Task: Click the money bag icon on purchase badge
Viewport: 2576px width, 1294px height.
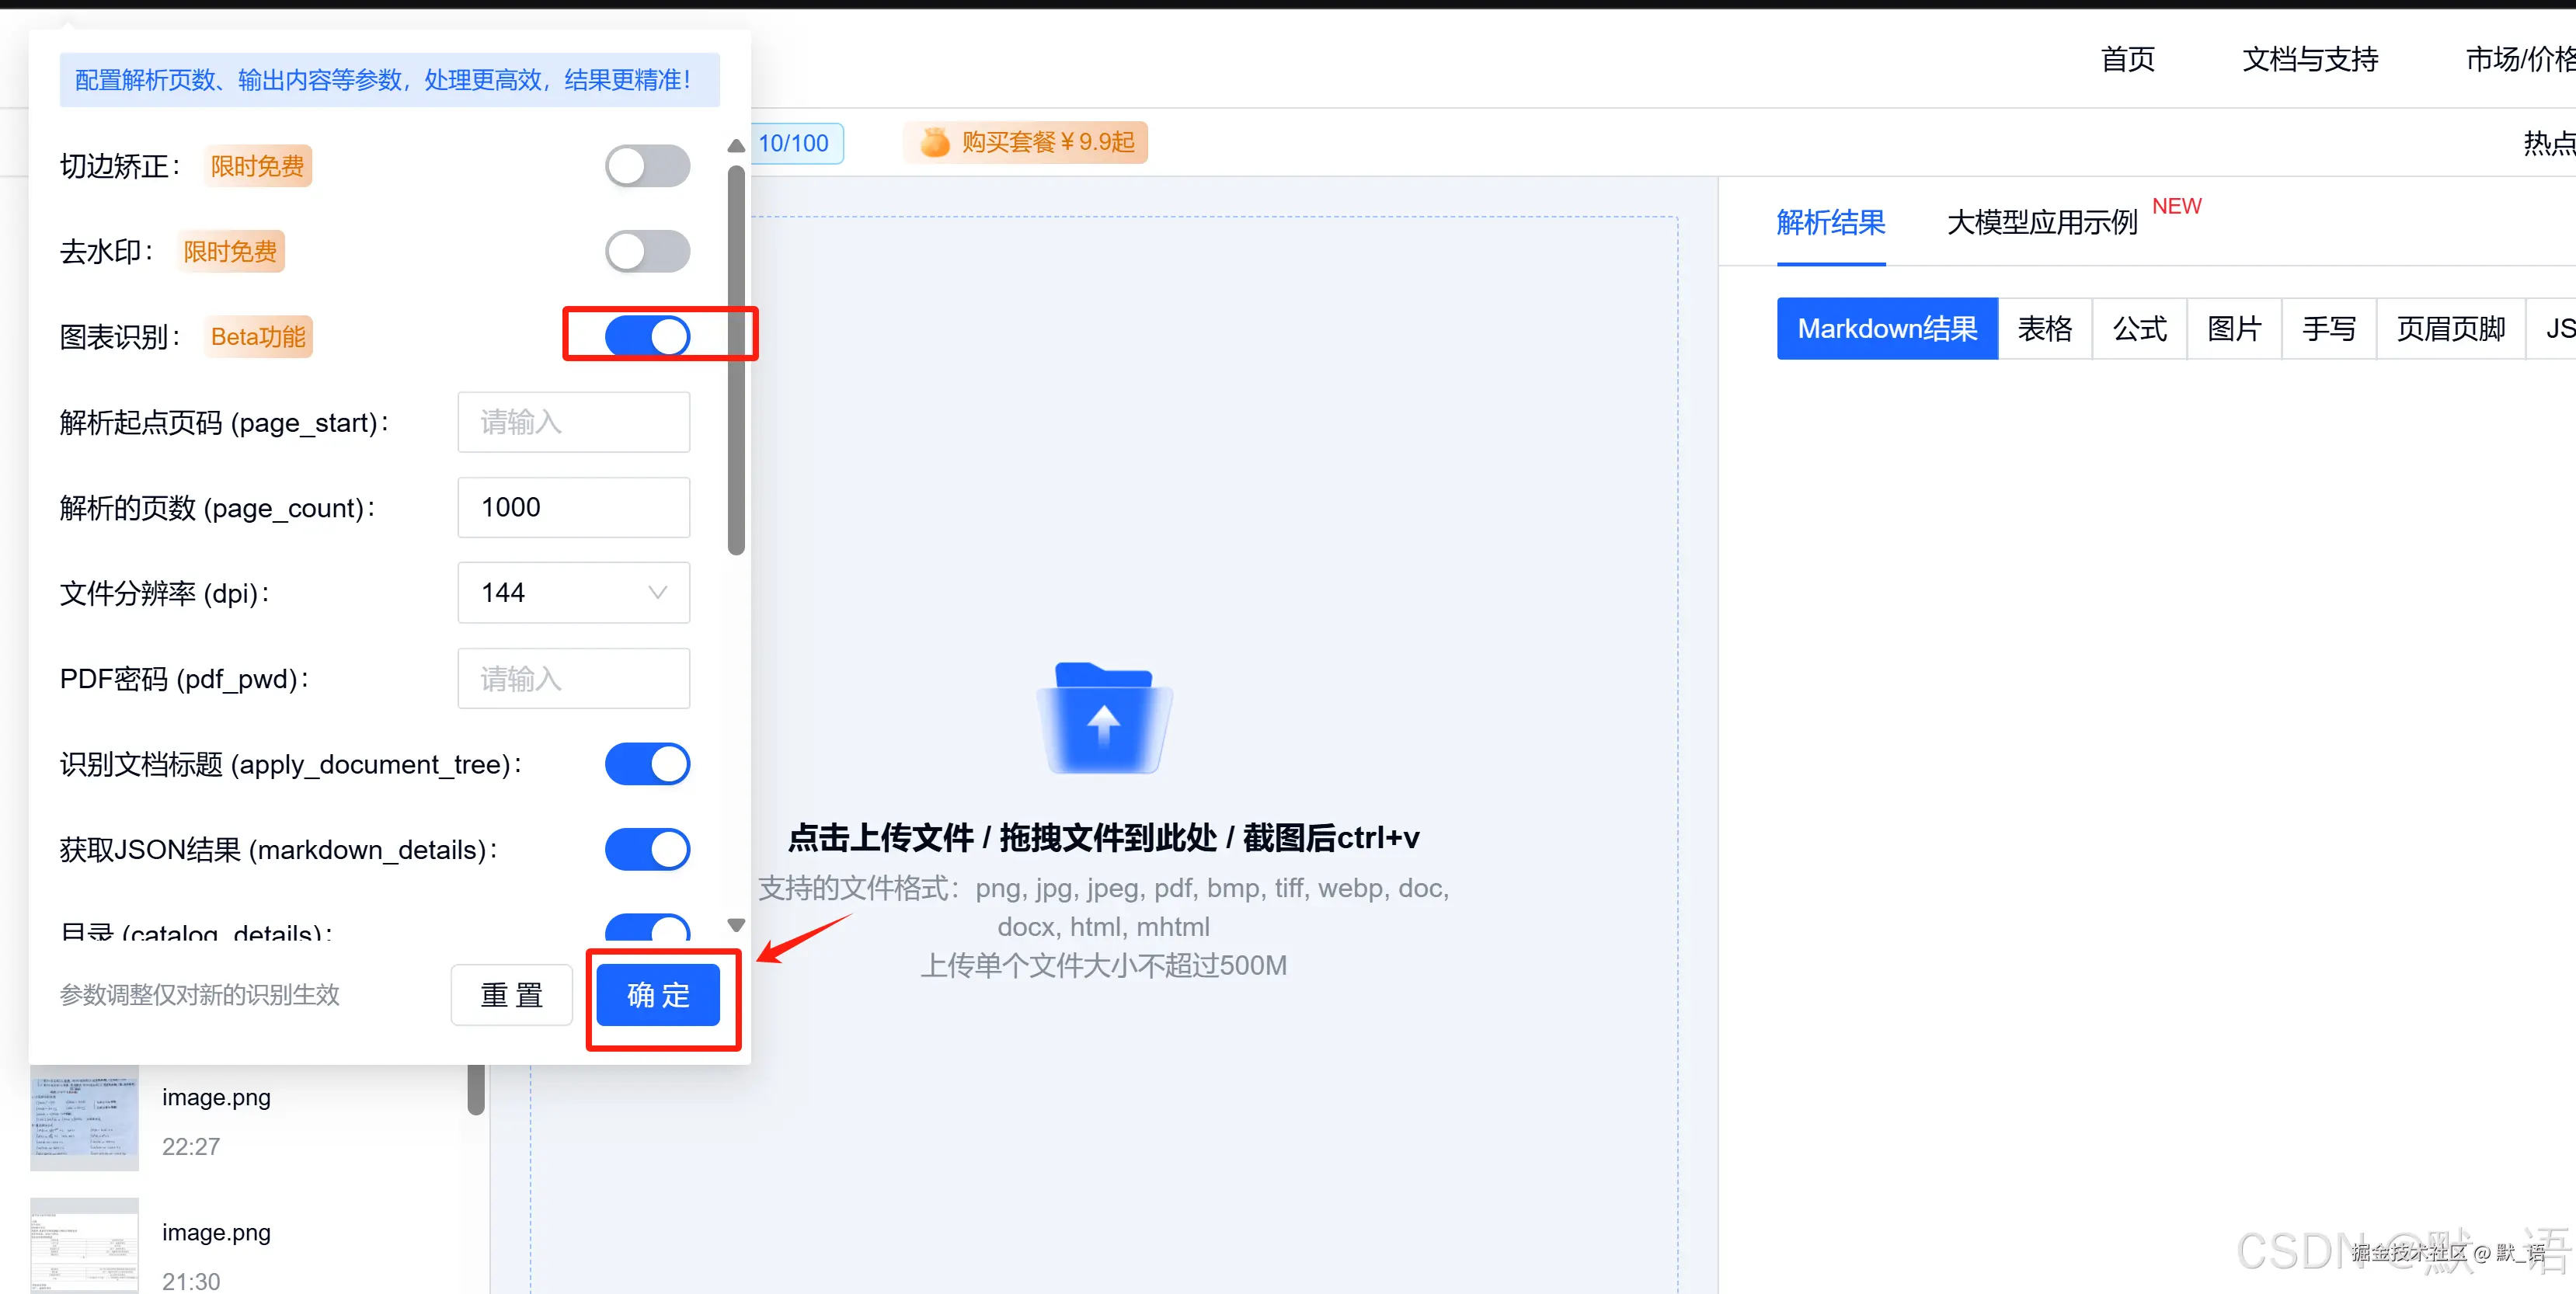Action: point(934,142)
